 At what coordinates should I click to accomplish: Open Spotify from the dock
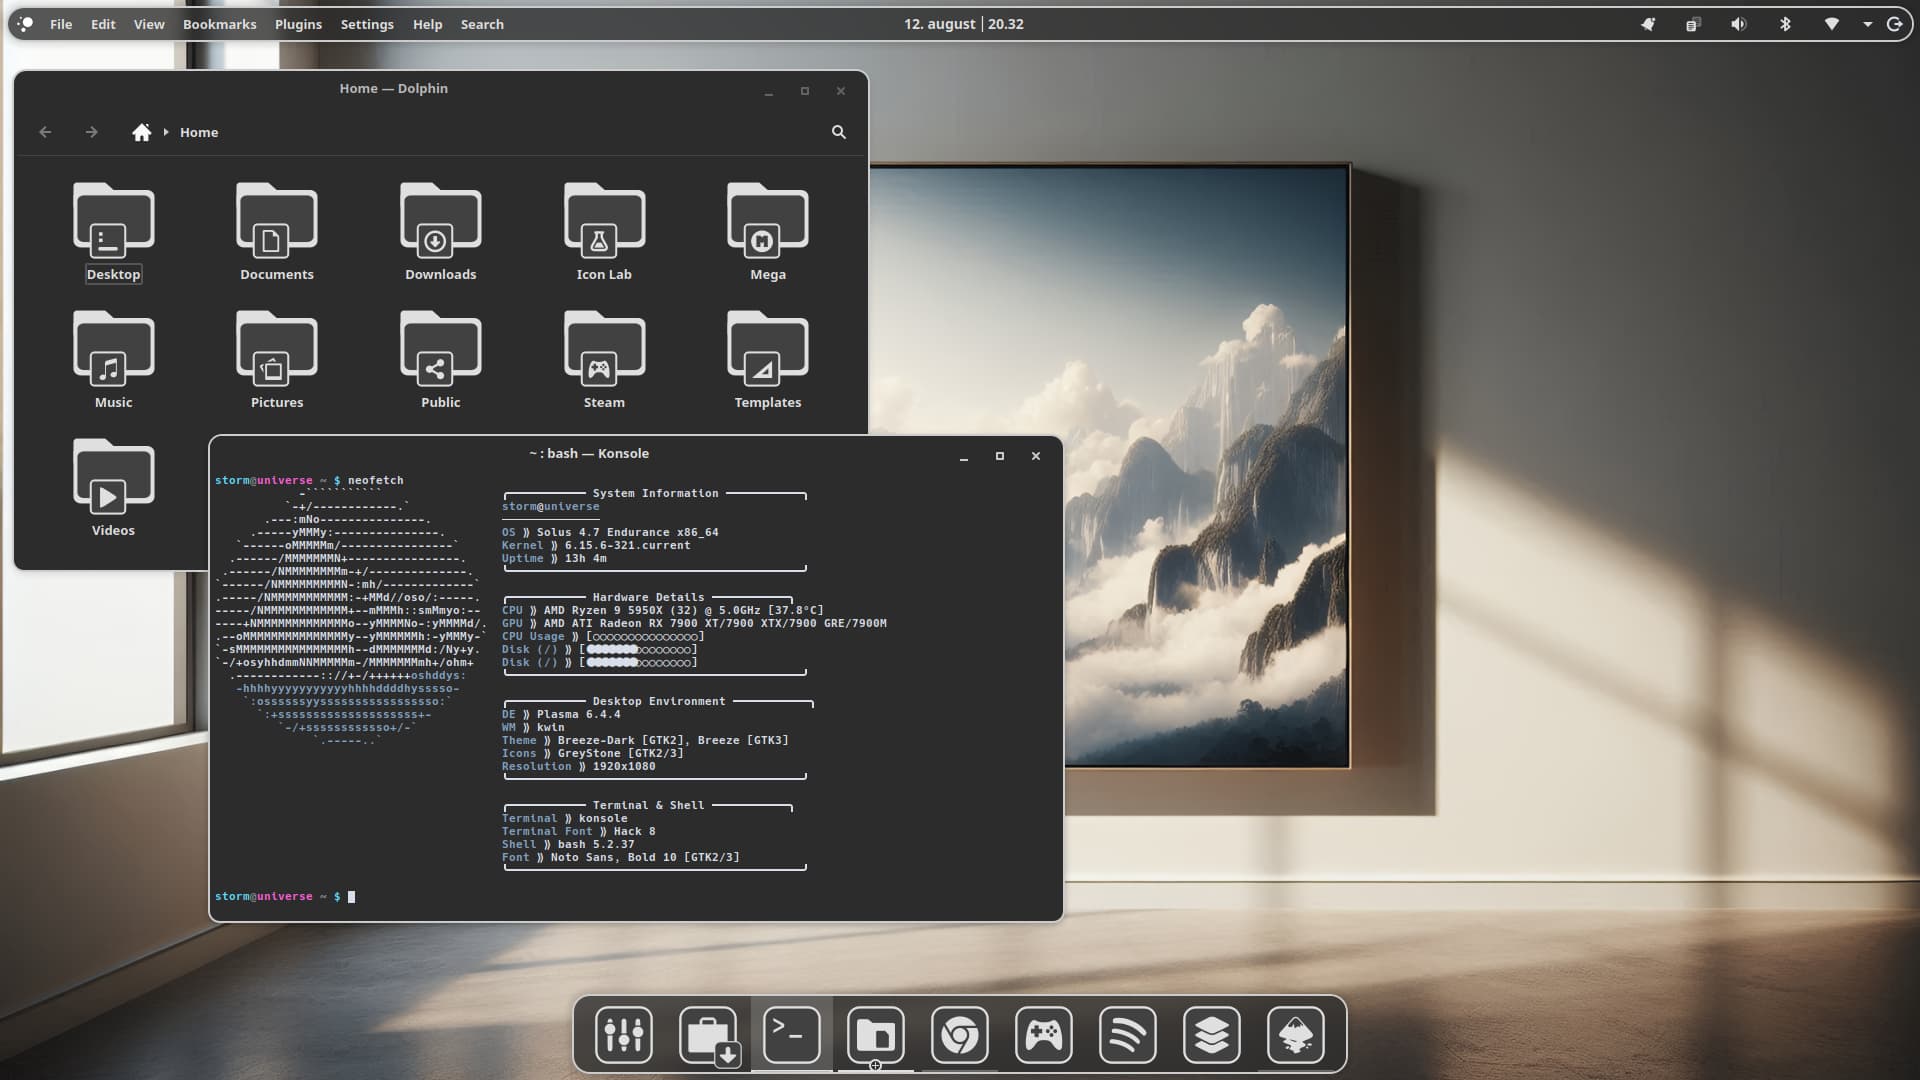click(x=1127, y=1035)
